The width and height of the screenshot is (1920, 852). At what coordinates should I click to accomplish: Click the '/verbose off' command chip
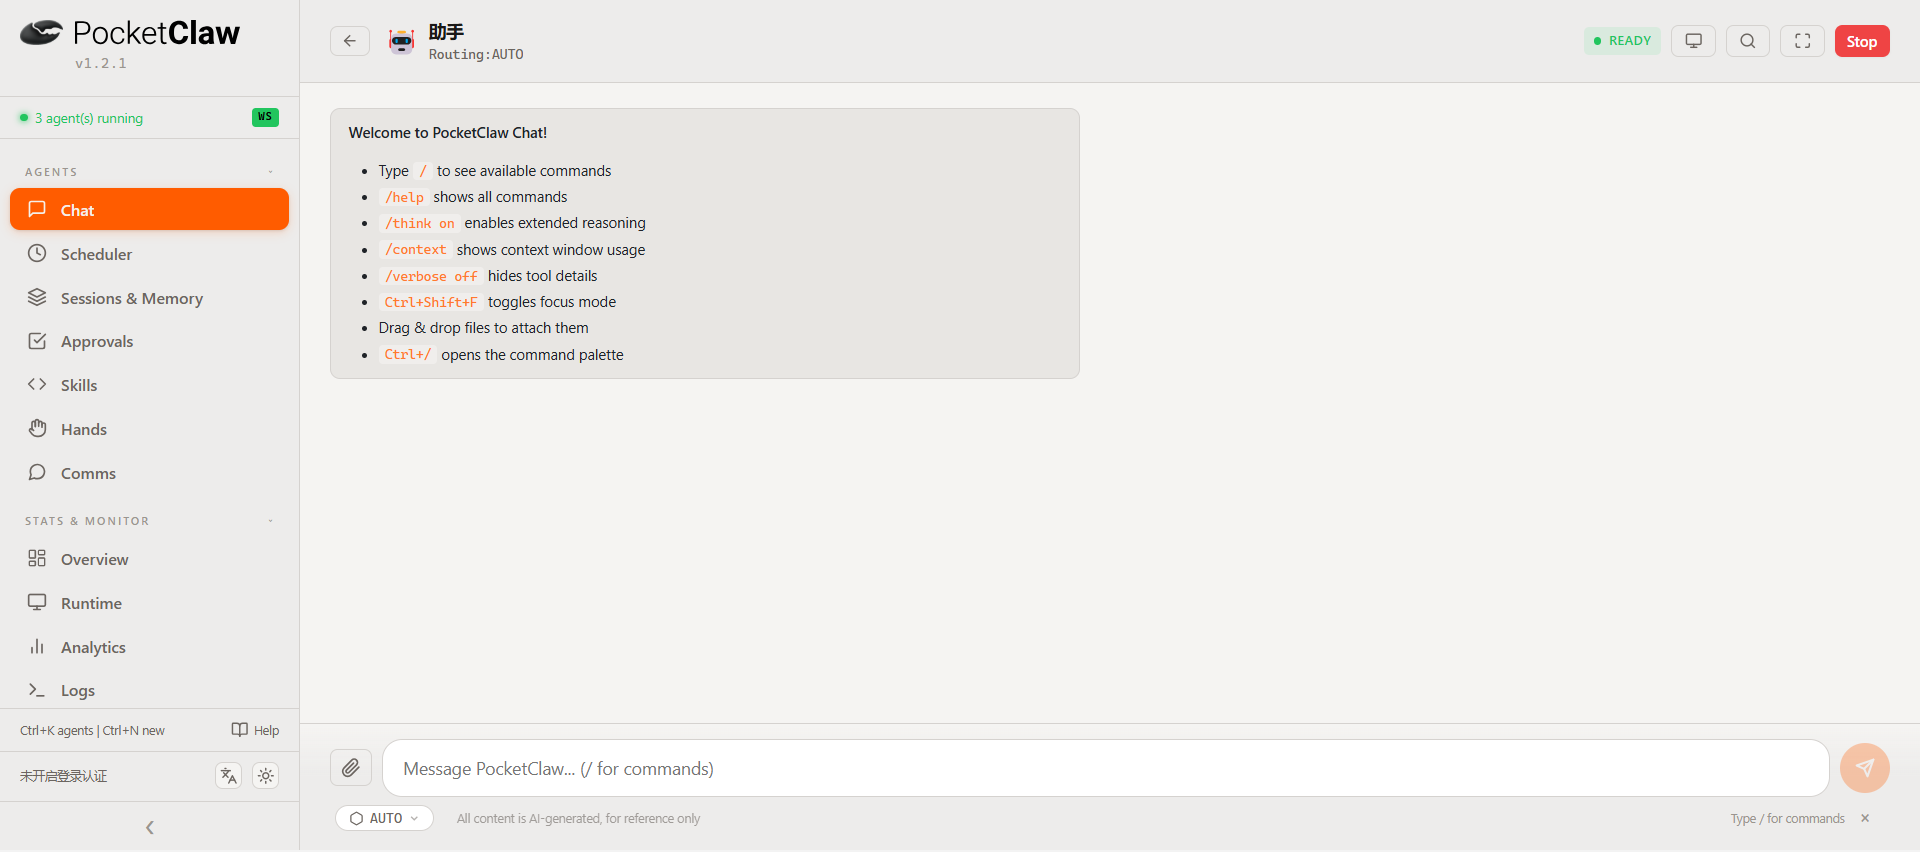click(431, 276)
